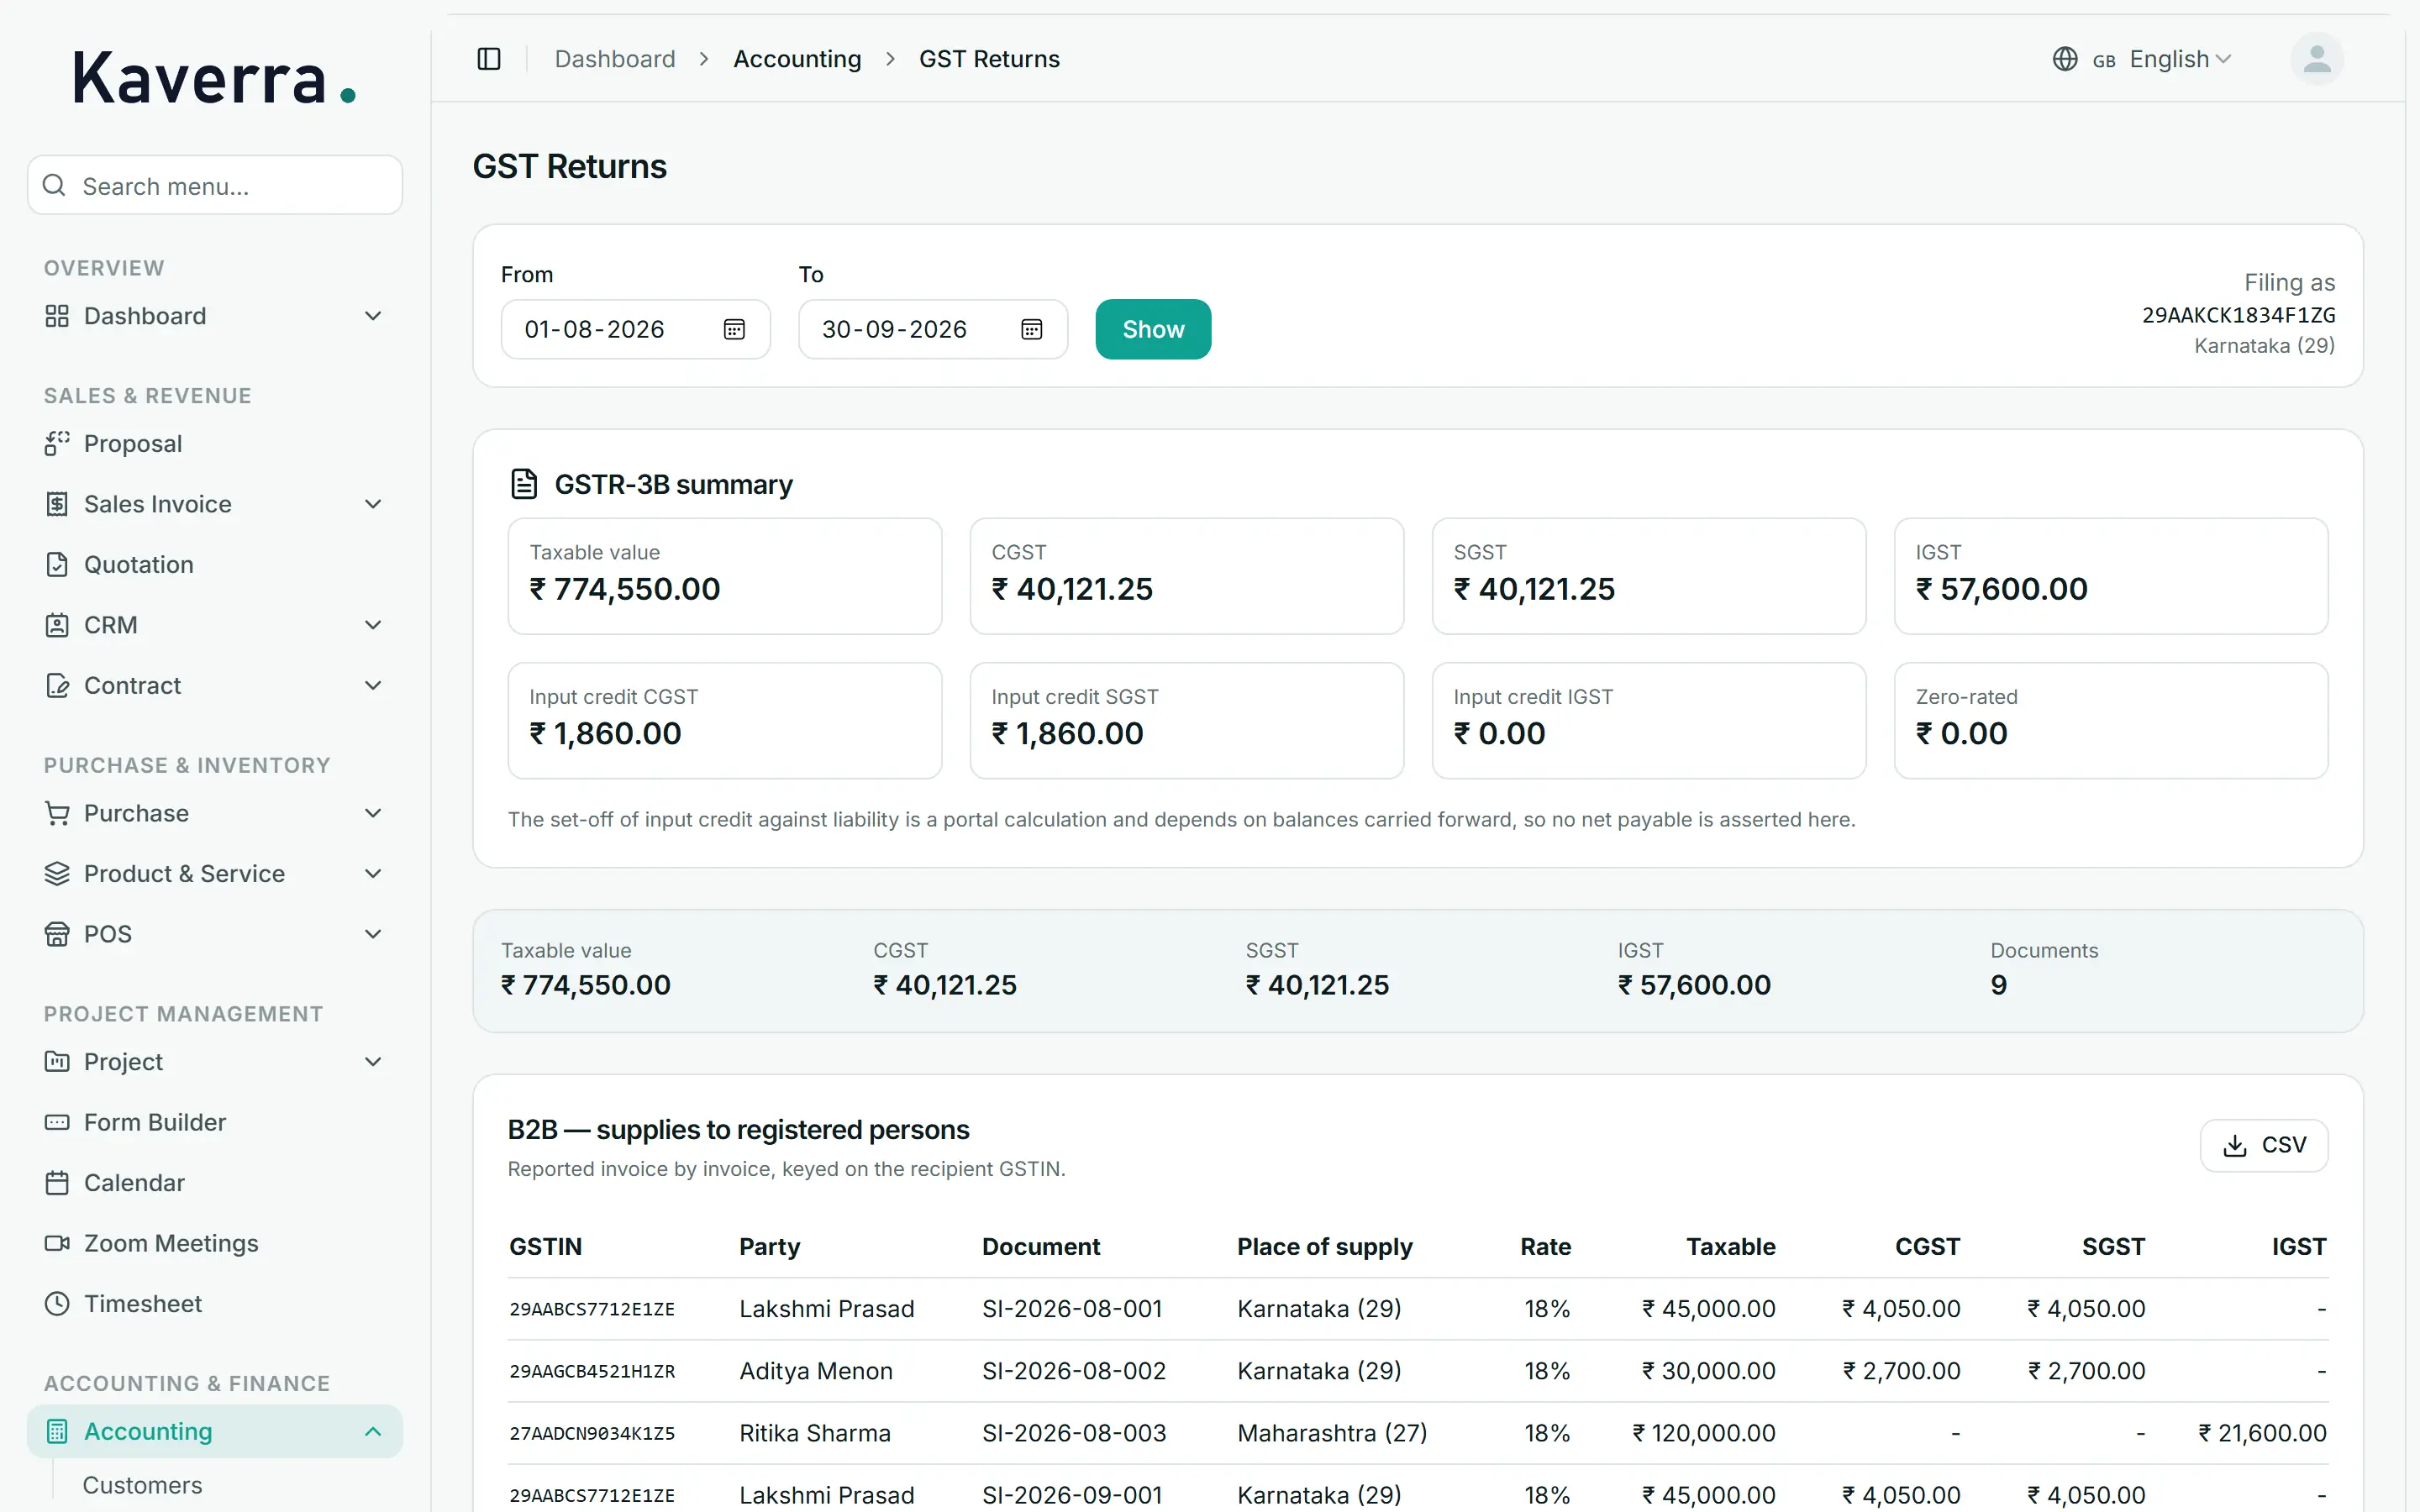The width and height of the screenshot is (2420, 1512).
Task: Toggle the sidebar panel icon
Action: click(x=489, y=59)
